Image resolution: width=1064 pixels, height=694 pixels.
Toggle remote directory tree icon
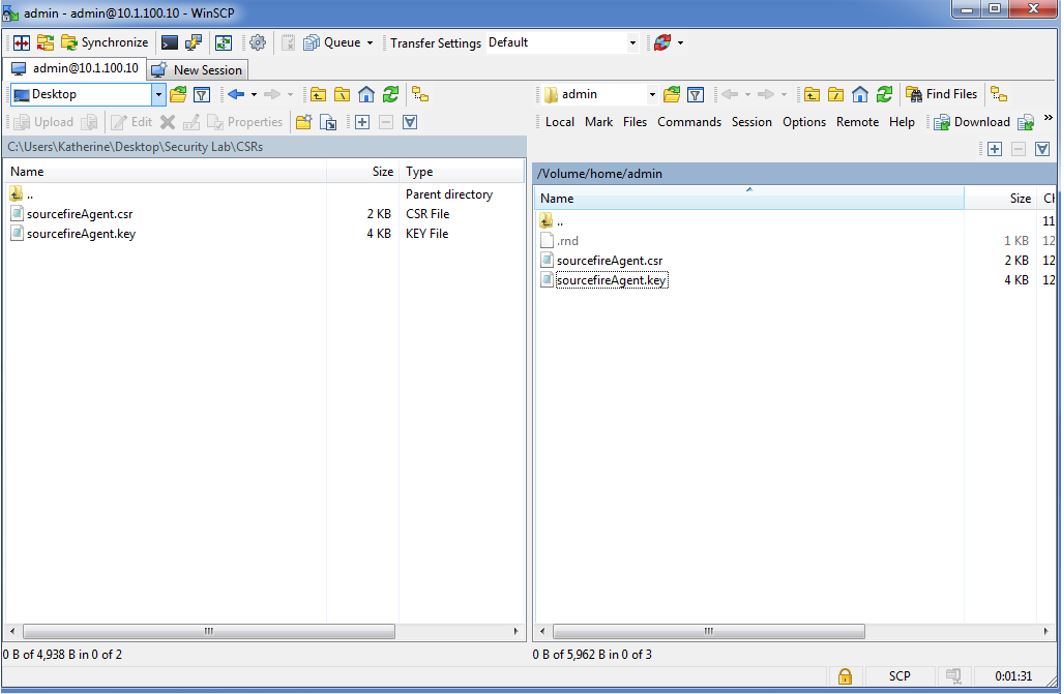[x=999, y=94]
